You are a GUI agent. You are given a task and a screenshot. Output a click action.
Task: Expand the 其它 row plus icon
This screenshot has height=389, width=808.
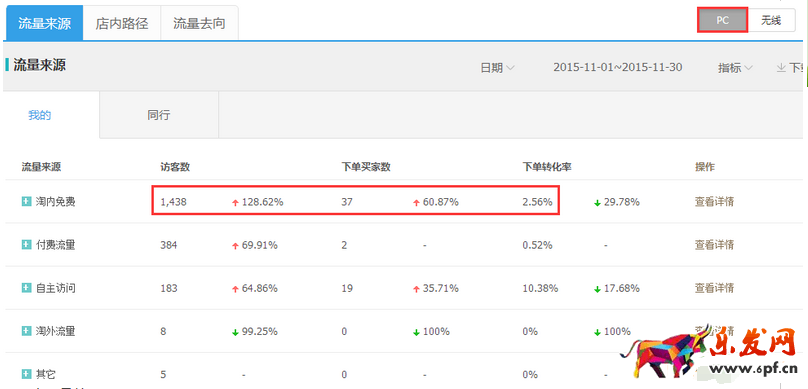tap(26, 374)
